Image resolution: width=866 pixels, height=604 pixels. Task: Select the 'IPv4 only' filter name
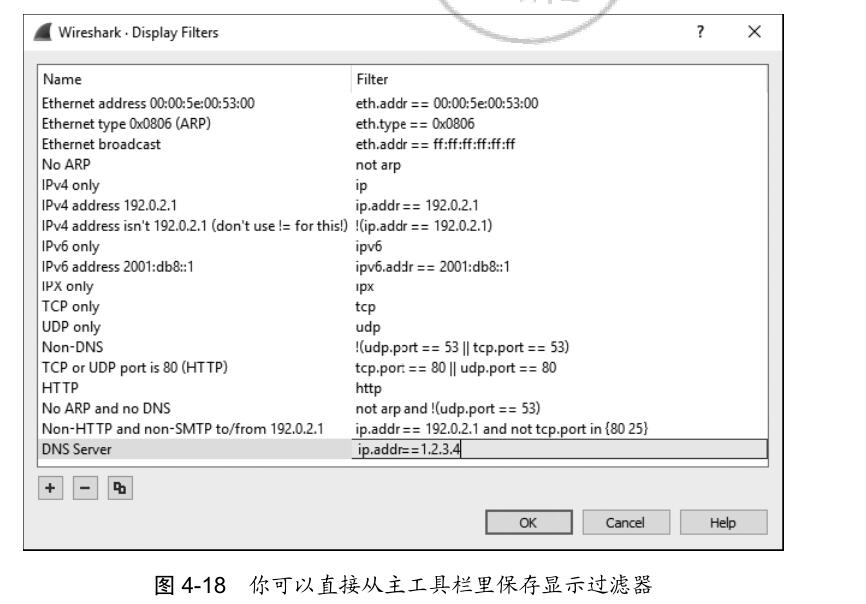(x=70, y=185)
